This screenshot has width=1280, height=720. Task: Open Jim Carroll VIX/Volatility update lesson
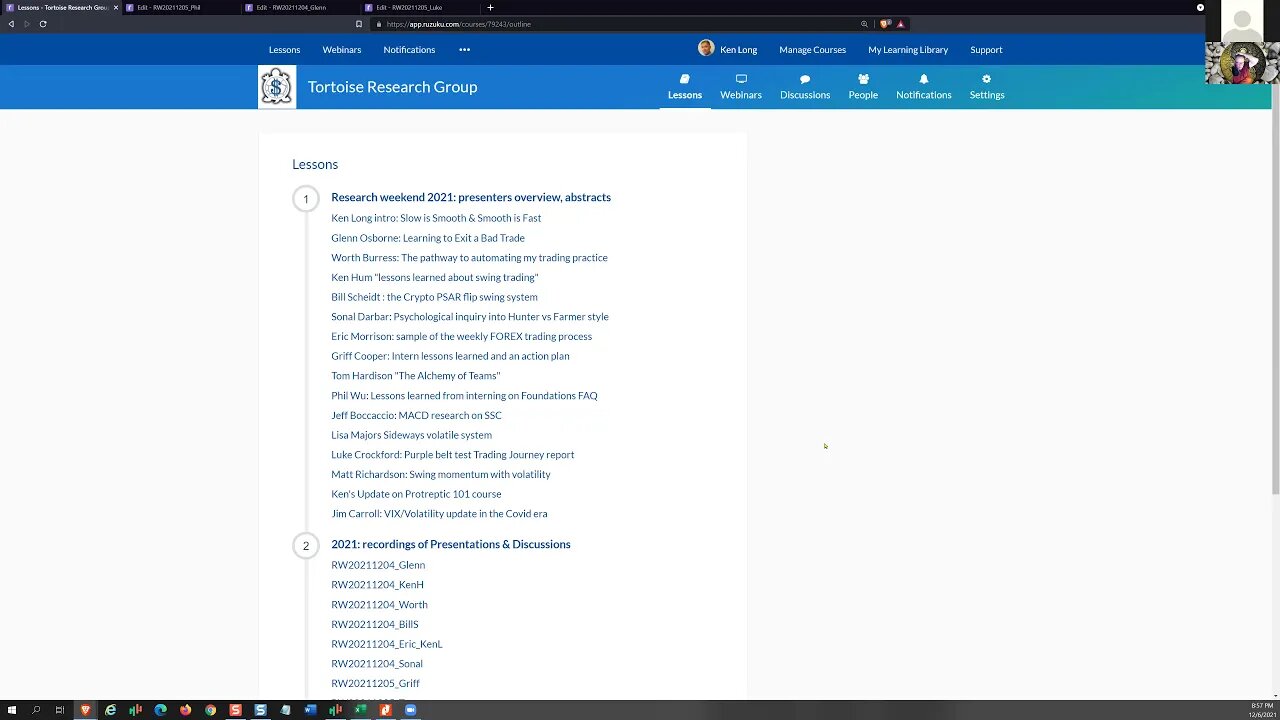[439, 514]
